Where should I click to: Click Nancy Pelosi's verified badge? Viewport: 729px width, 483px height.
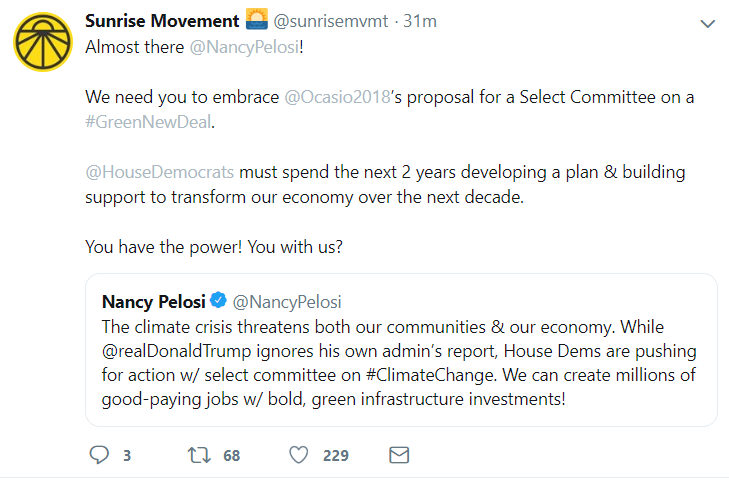[217, 301]
